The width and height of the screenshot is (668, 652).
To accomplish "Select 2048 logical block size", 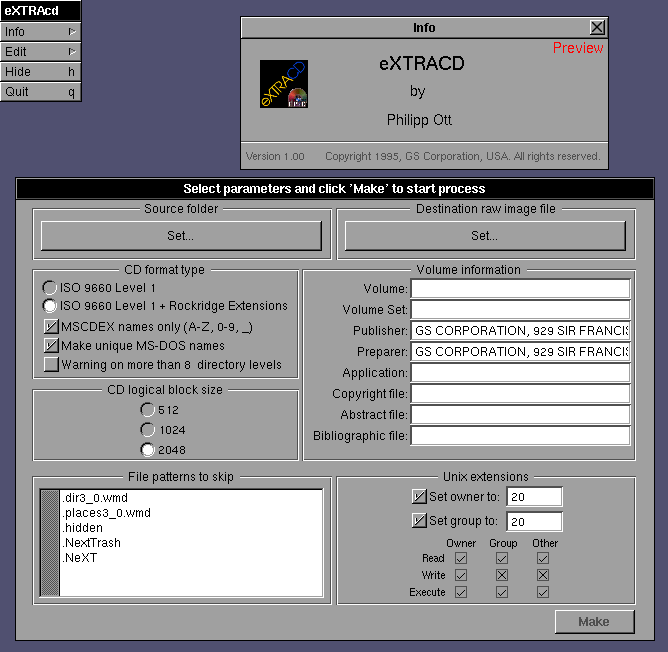I will coord(147,450).
